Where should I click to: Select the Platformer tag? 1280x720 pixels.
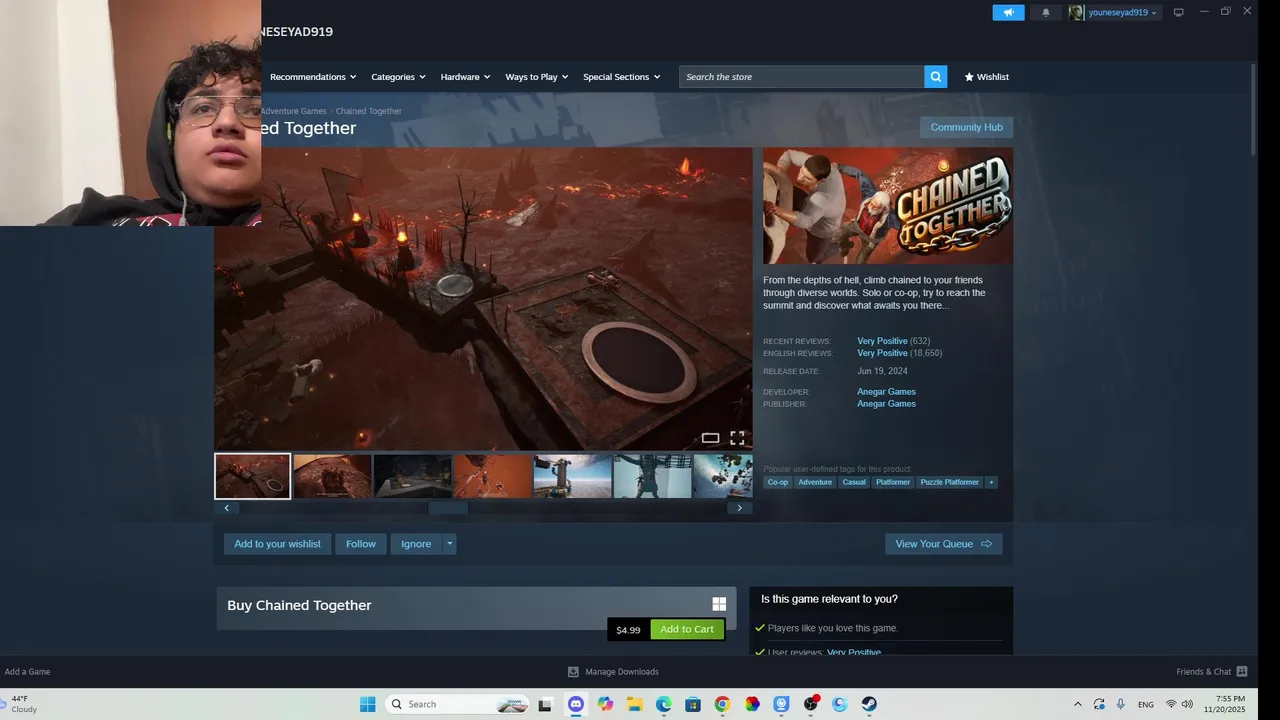pos(893,482)
